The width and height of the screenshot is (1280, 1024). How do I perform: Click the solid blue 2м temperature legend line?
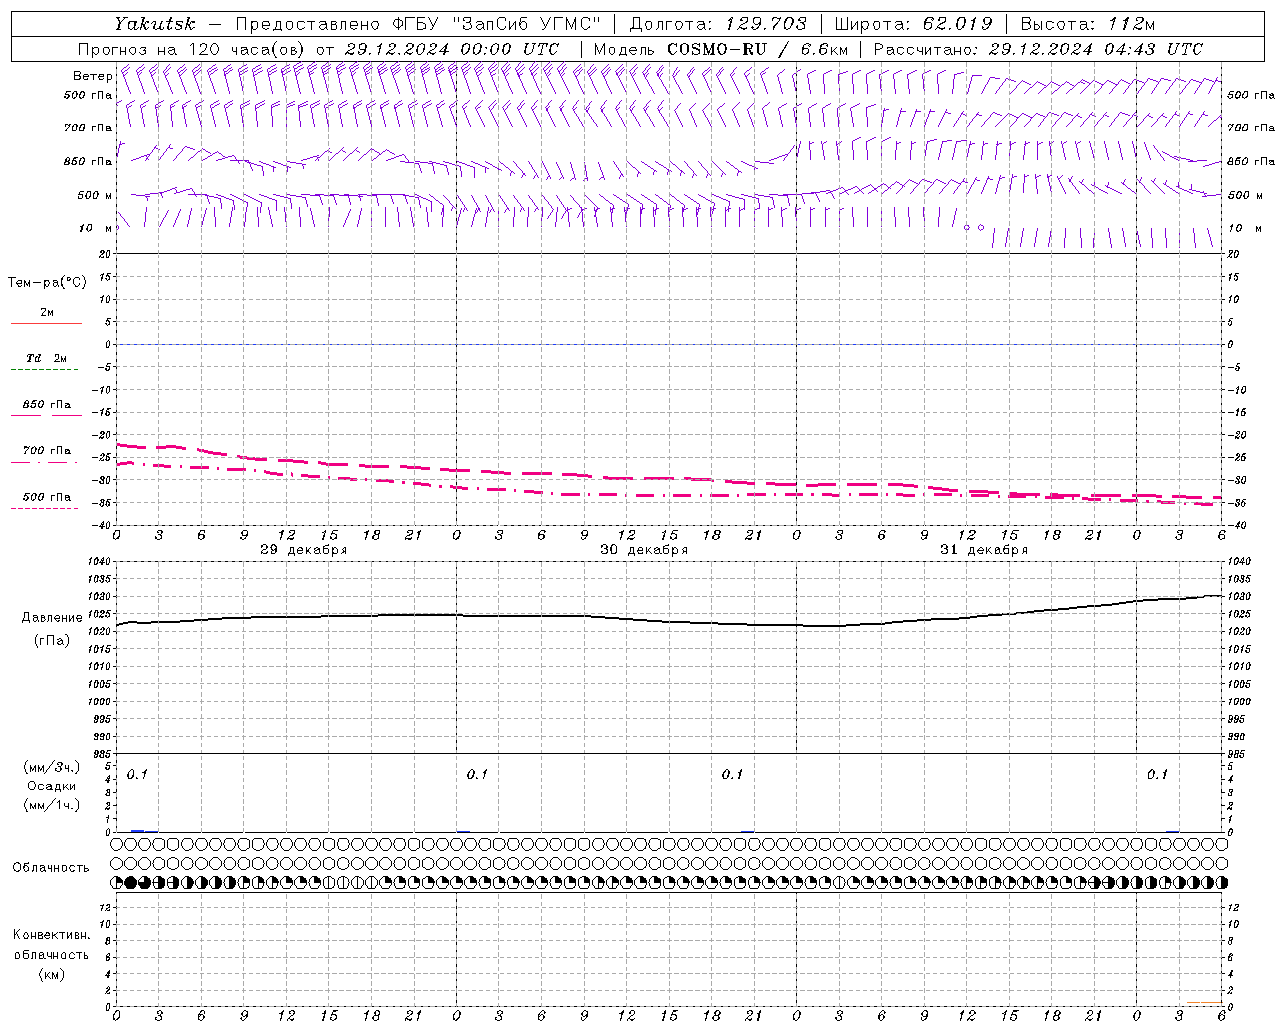pyautogui.click(x=46, y=323)
